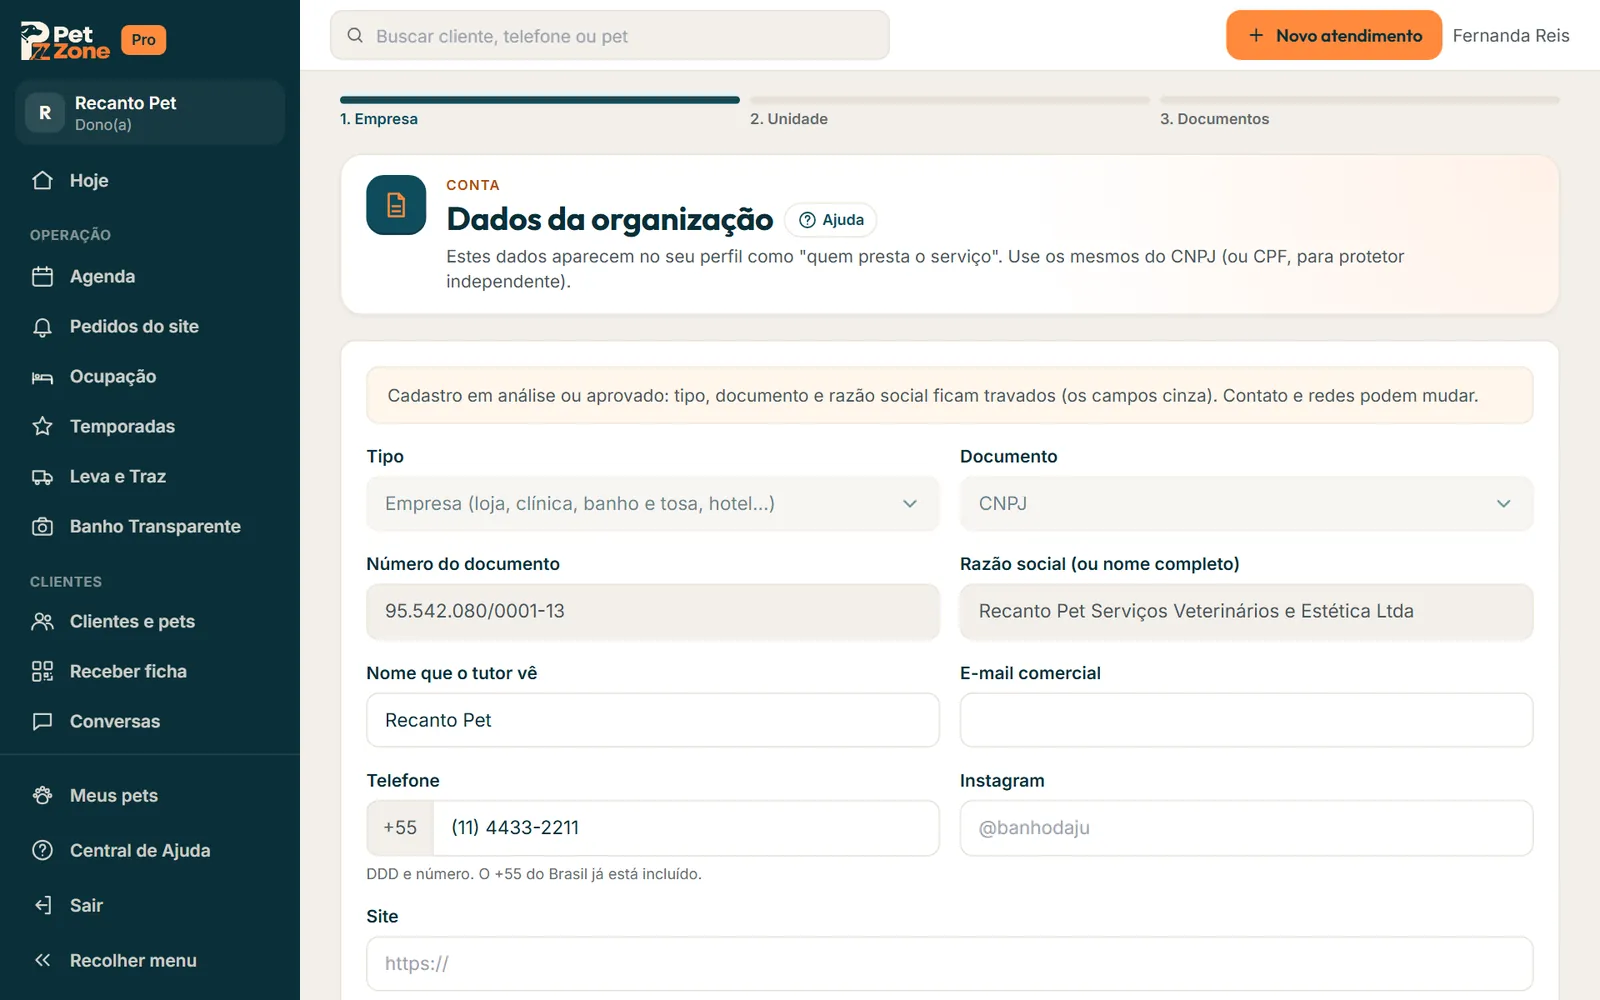Click the Temporadas star icon
Screen dimensions: 1600x1000
click(42, 426)
